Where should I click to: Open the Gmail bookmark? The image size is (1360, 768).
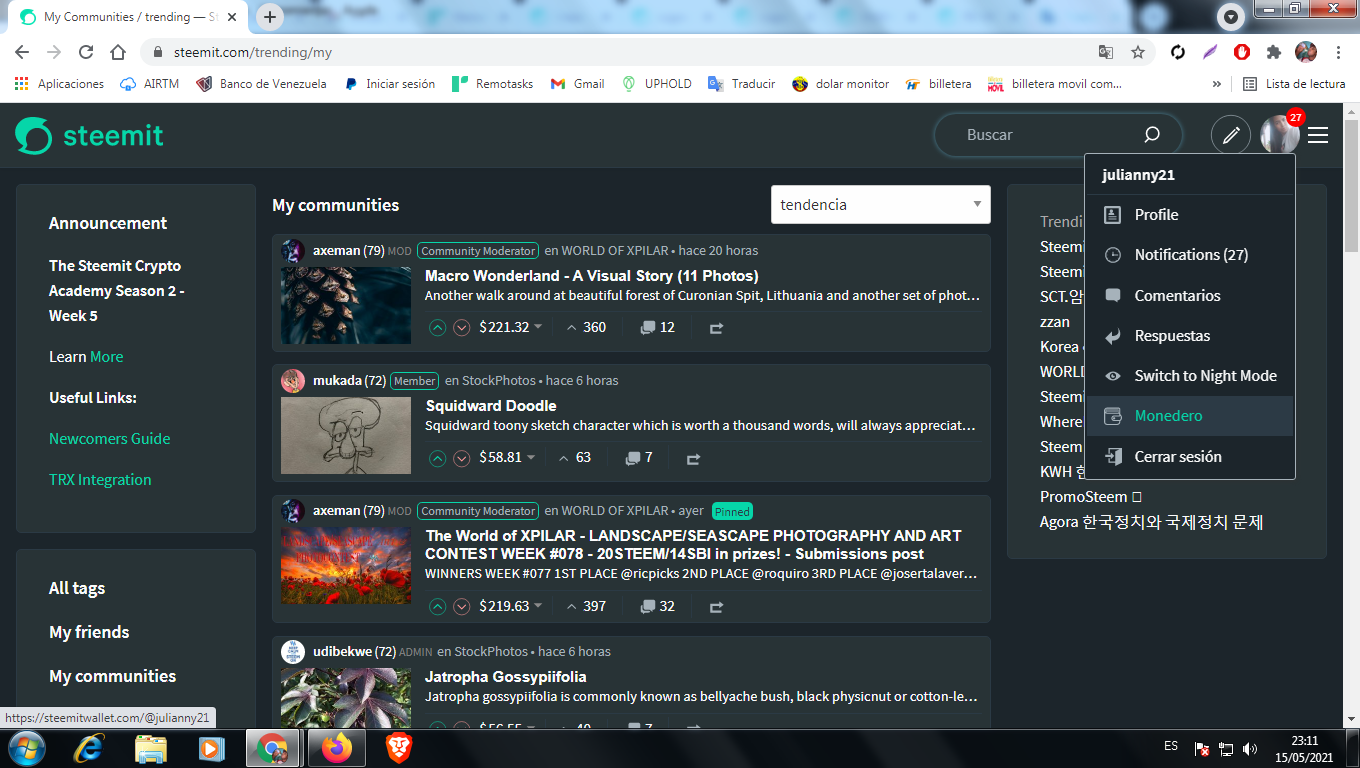(577, 84)
